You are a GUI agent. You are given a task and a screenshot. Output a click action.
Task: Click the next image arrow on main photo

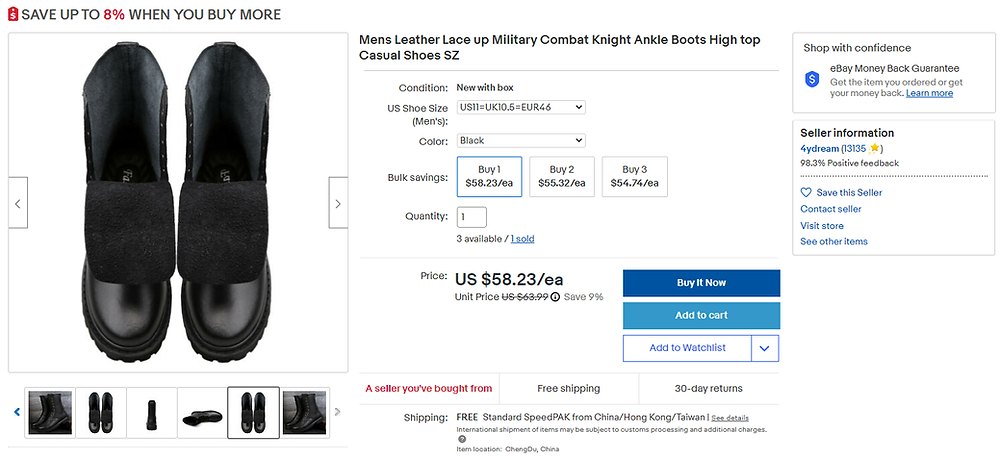click(x=338, y=204)
